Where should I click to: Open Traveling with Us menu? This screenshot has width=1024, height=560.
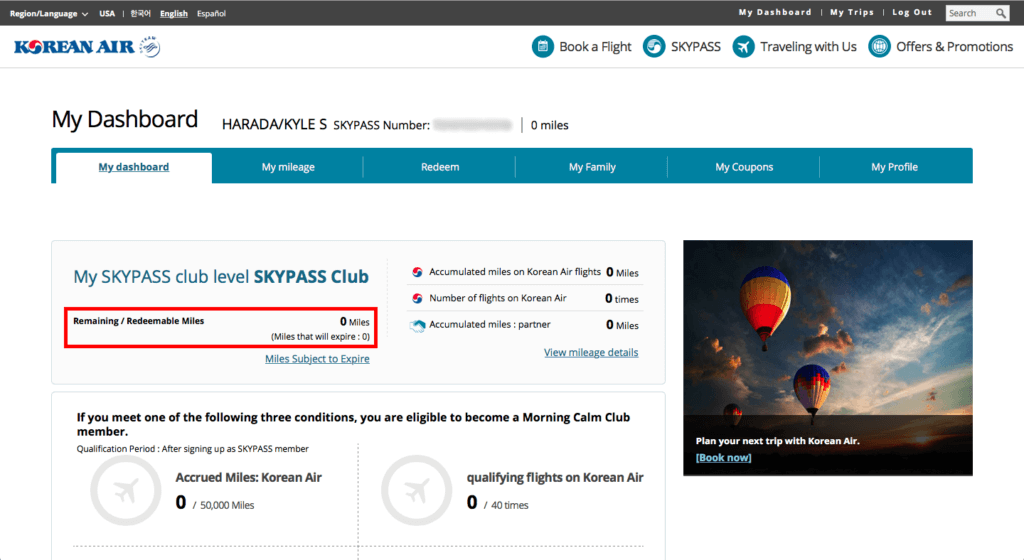[808, 46]
